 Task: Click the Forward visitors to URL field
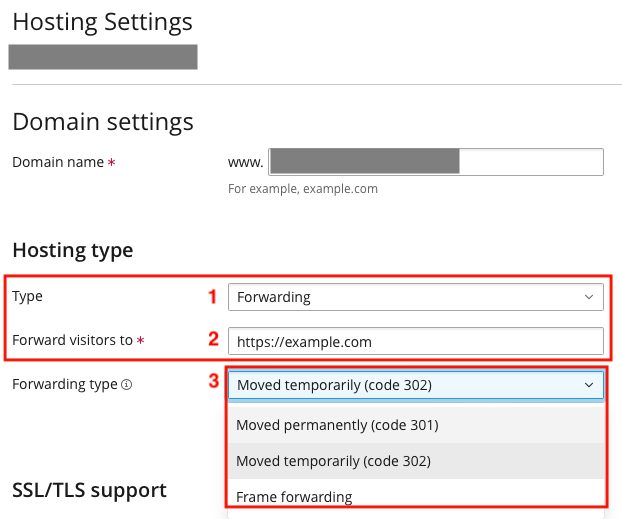tap(415, 341)
